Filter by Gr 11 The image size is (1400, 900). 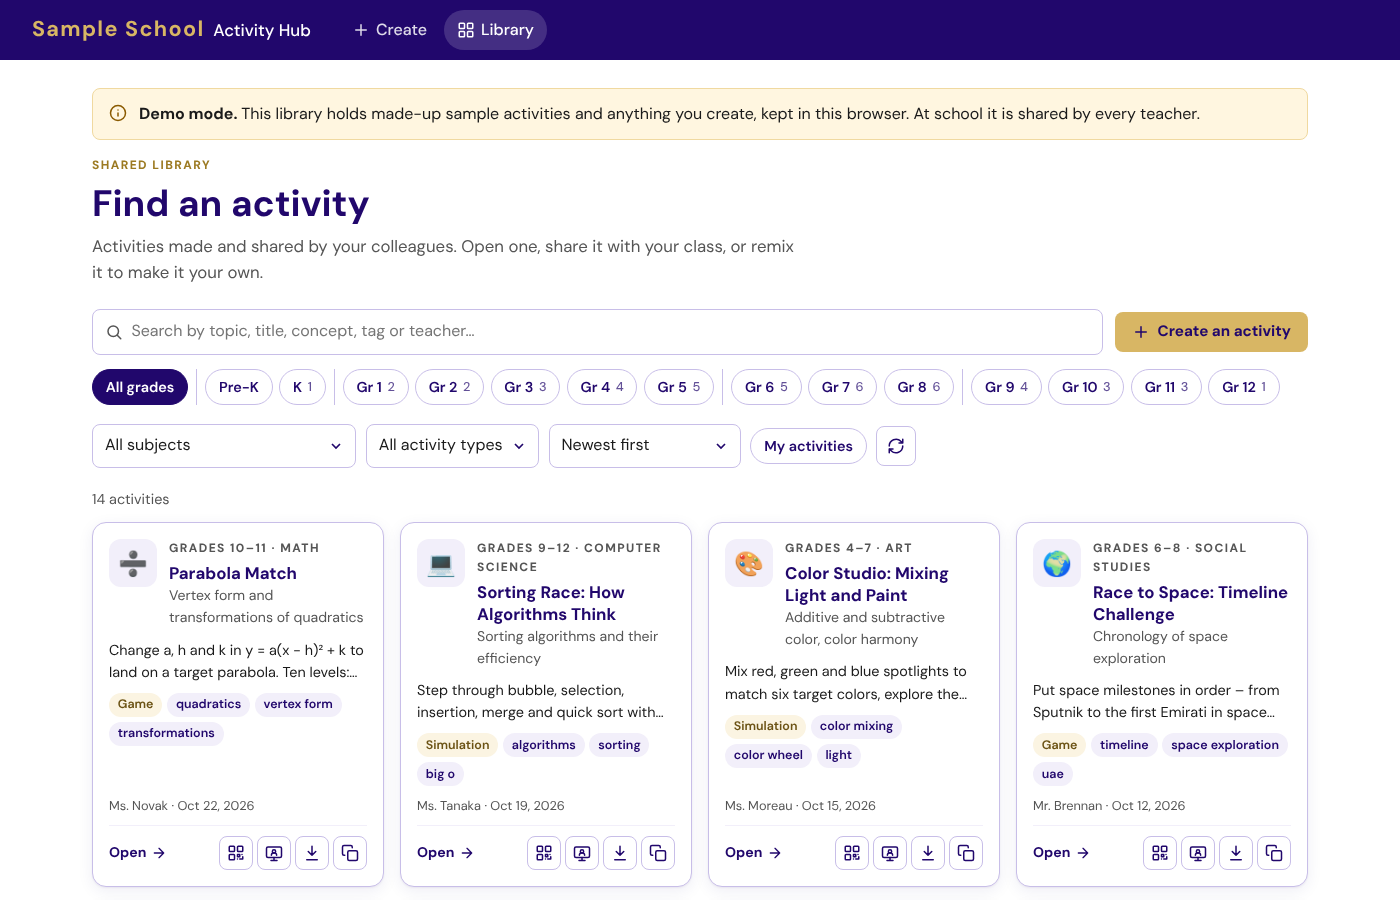click(x=1166, y=387)
